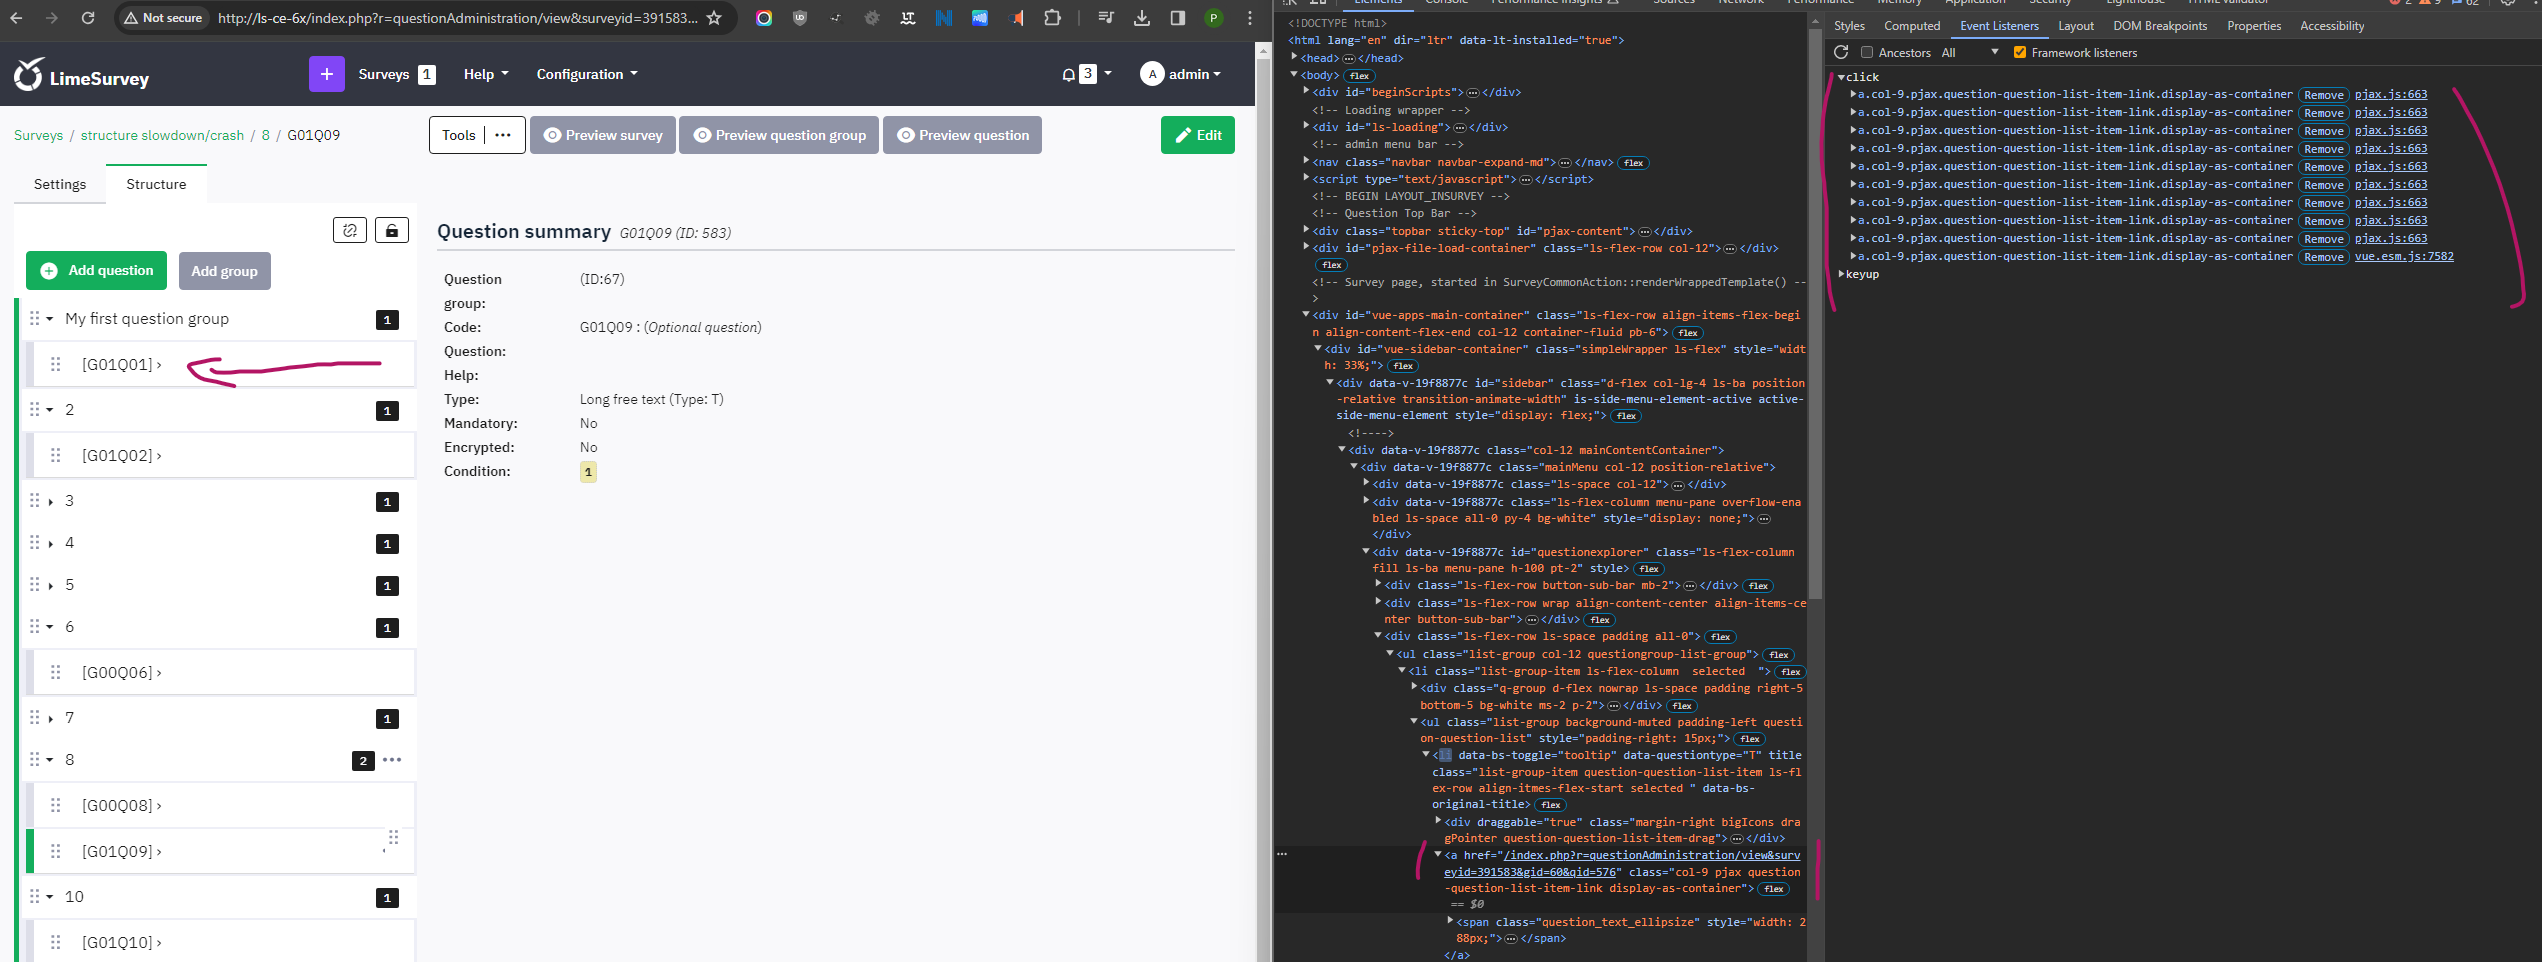2542x962 pixels.
Task: Expand question group 3 in the structure
Action: tap(50, 501)
